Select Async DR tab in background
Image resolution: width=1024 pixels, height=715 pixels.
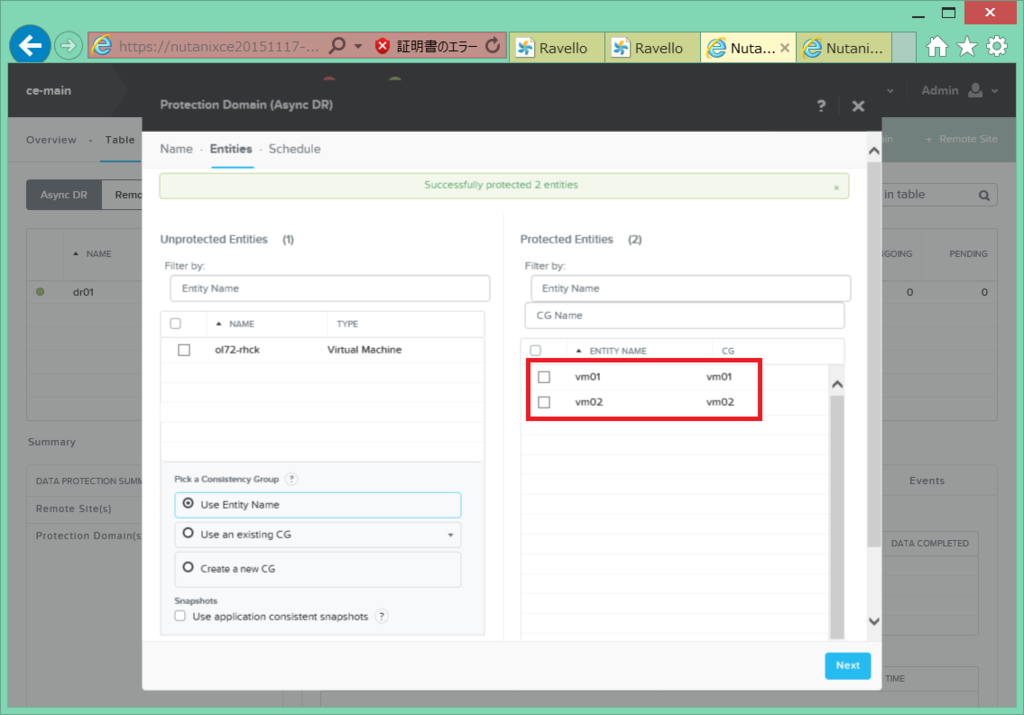(x=64, y=195)
